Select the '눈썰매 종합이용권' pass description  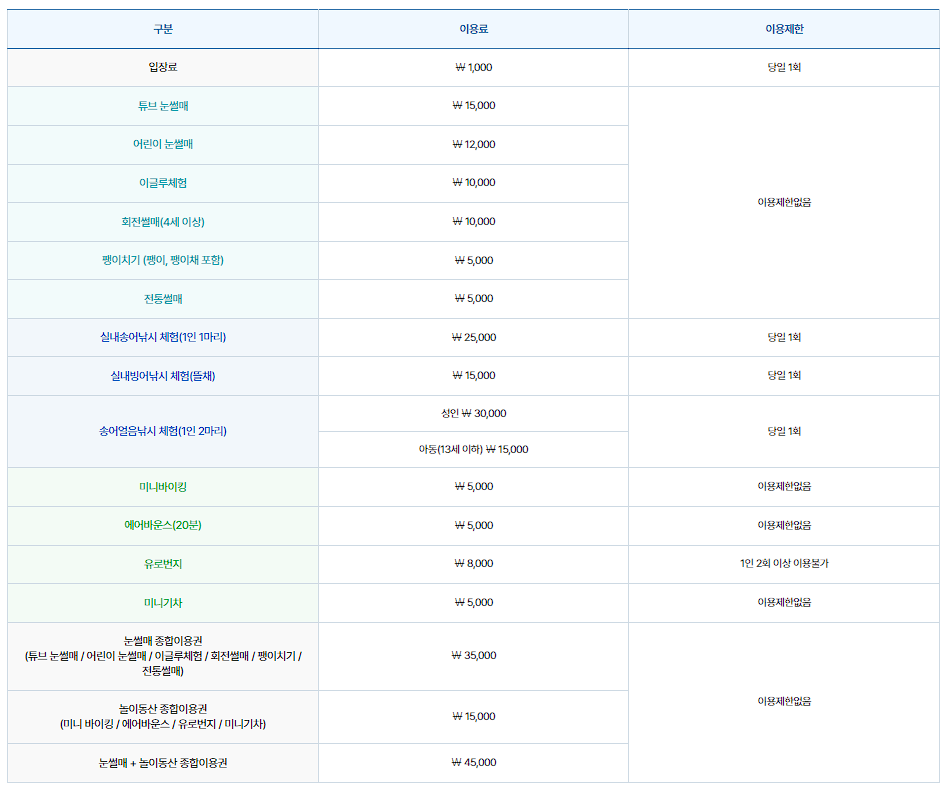[x=163, y=656]
